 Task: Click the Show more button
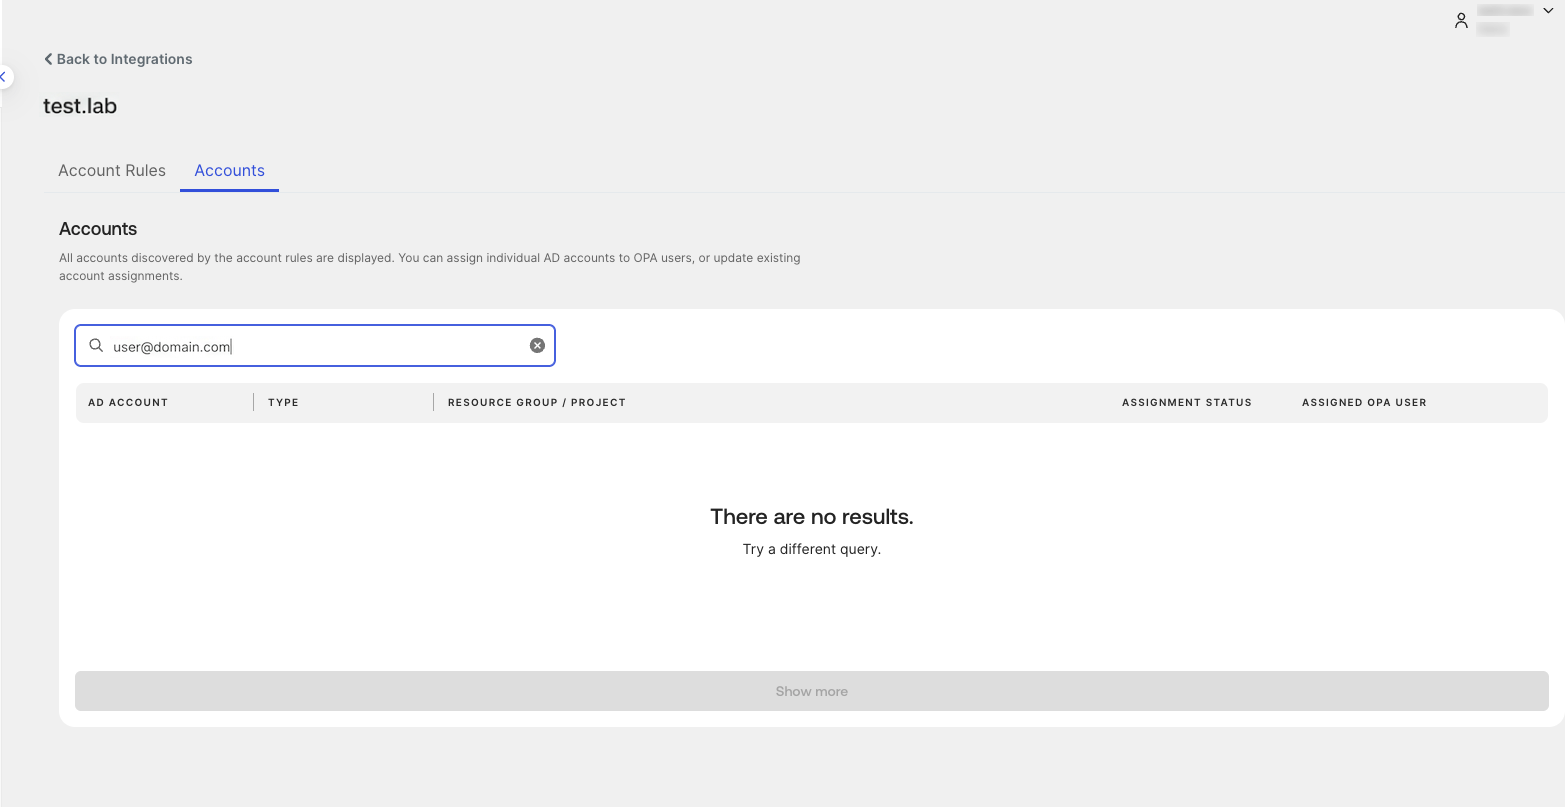click(811, 691)
